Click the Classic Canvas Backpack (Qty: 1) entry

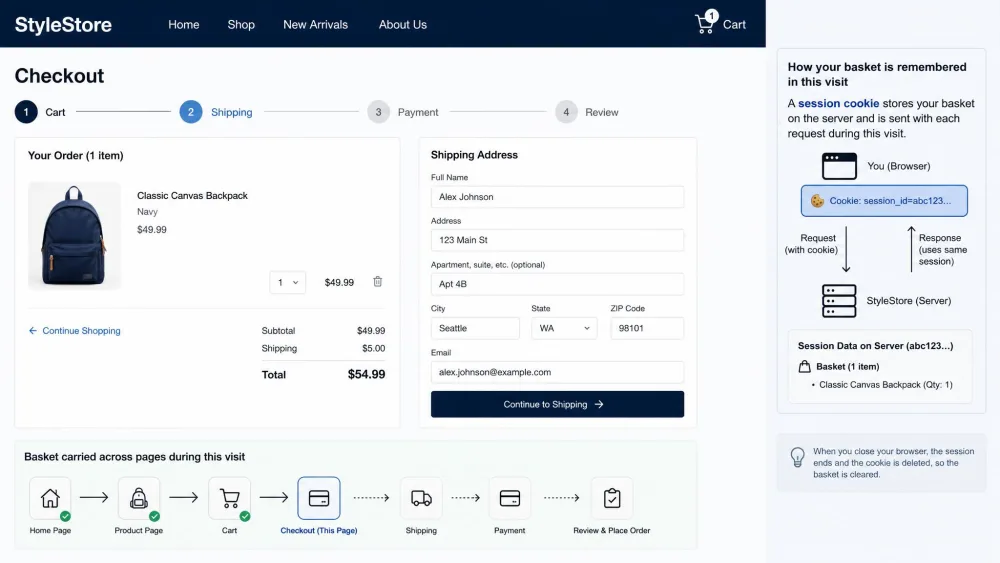tap(885, 384)
